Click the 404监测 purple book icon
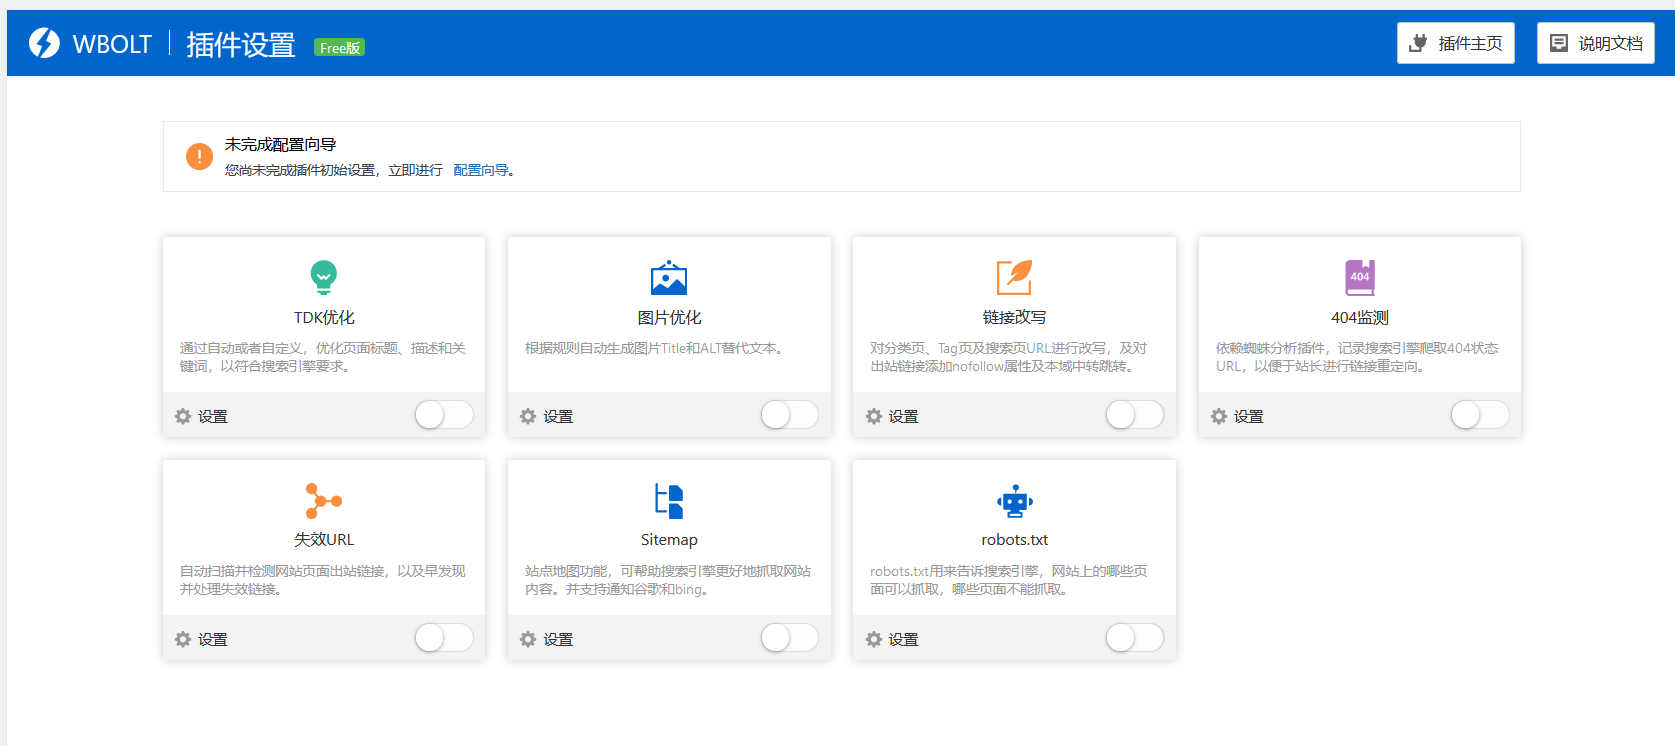 1360,277
